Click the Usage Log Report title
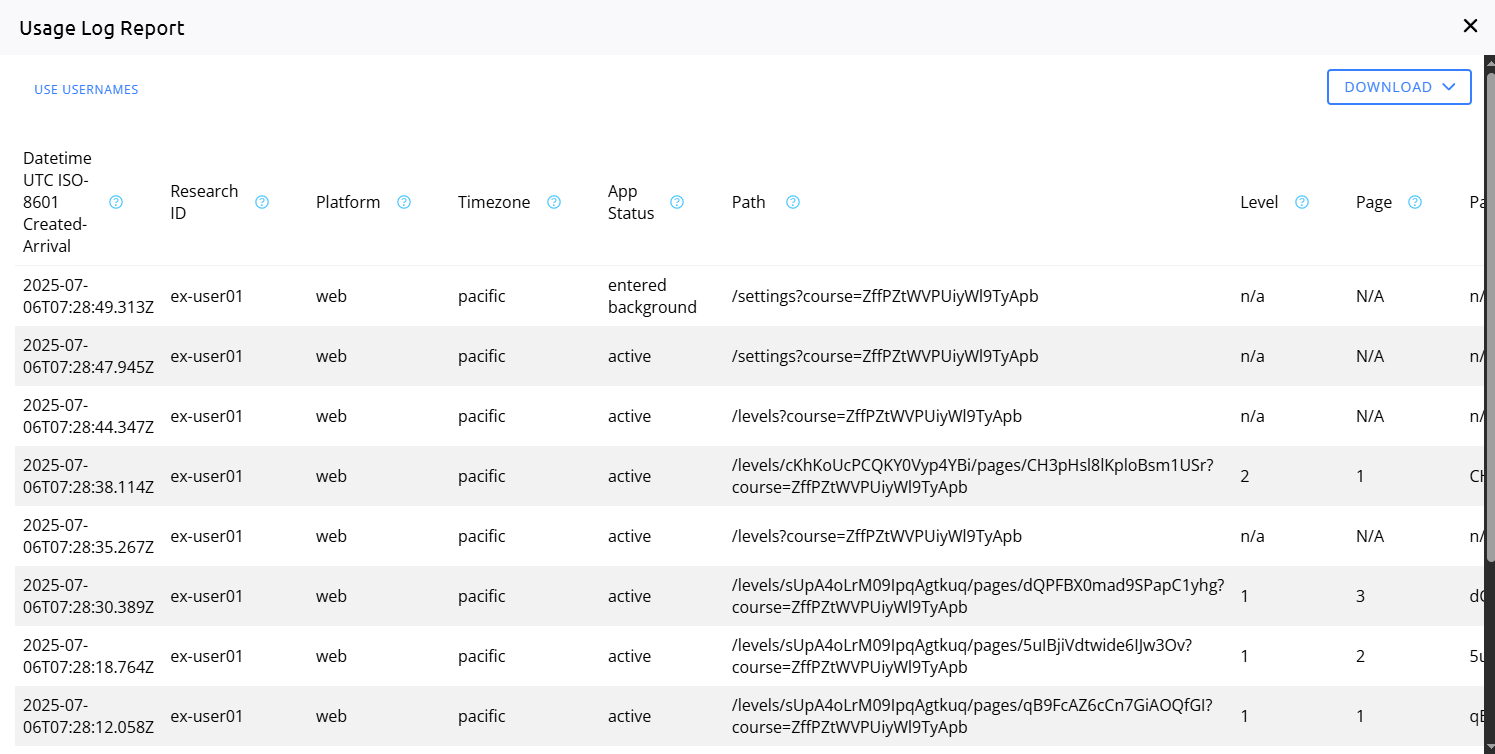This screenshot has height=754, width=1495. coord(102,28)
